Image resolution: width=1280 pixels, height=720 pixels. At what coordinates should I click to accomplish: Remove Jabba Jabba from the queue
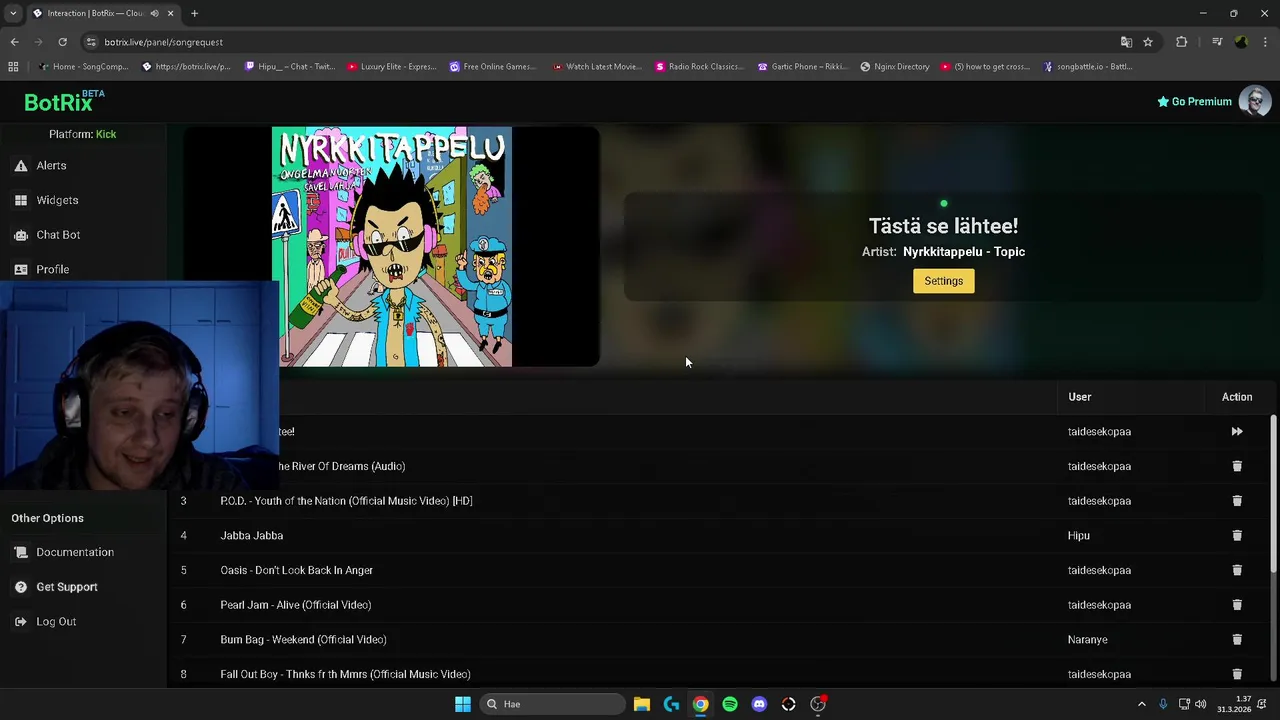coord(1237,536)
